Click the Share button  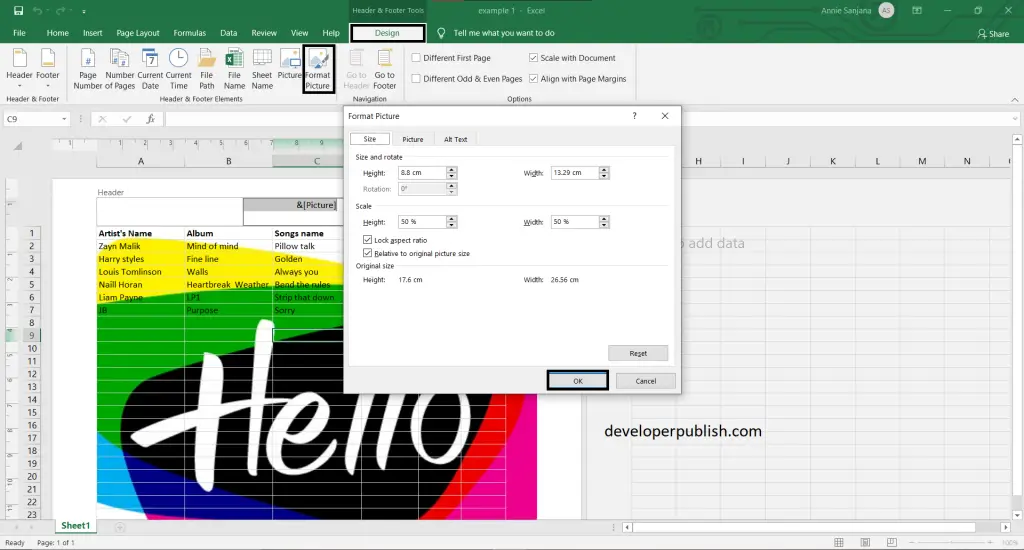[993, 33]
